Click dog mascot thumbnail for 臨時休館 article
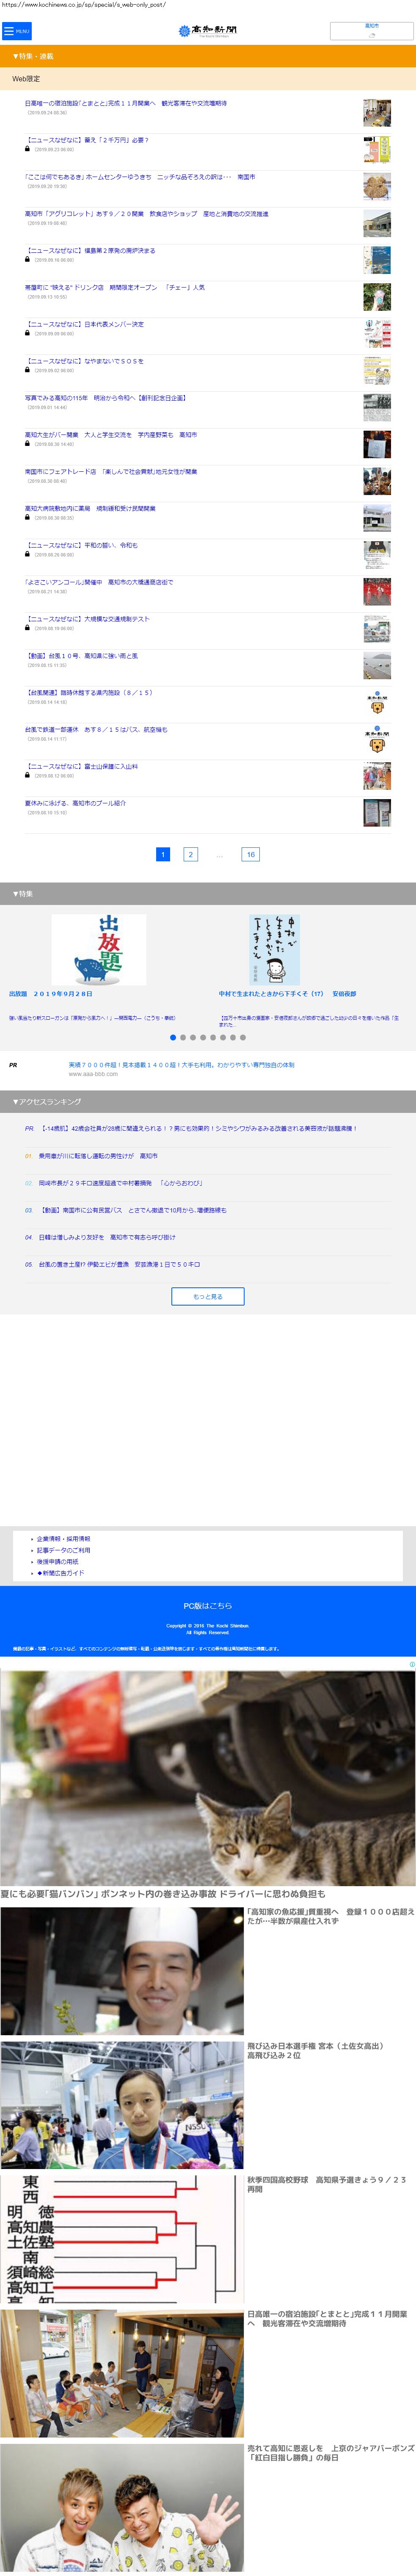 (377, 703)
